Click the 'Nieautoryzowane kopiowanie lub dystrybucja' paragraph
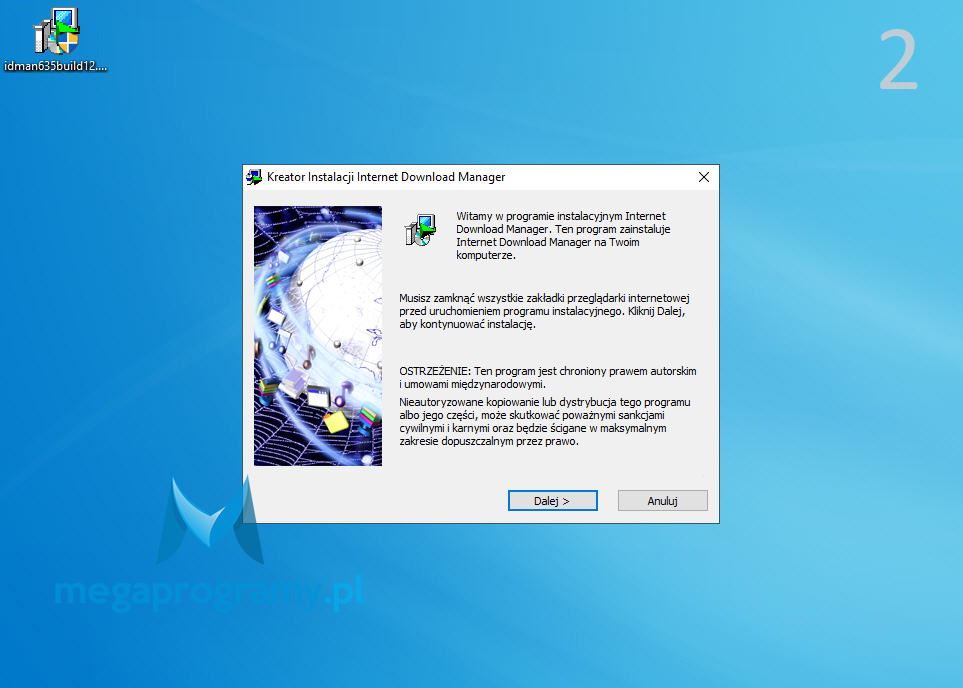The width and height of the screenshot is (963, 688). pos(545,422)
